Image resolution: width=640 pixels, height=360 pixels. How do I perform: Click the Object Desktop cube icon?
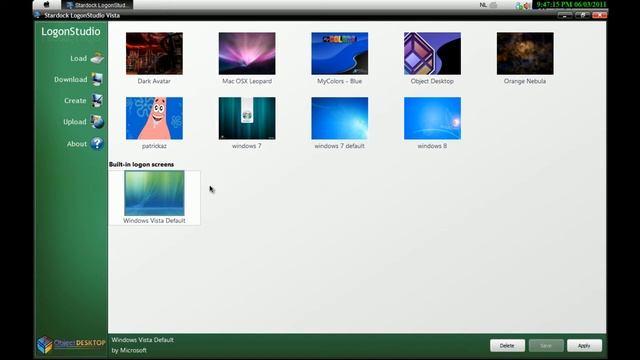pyautogui.click(x=44, y=345)
